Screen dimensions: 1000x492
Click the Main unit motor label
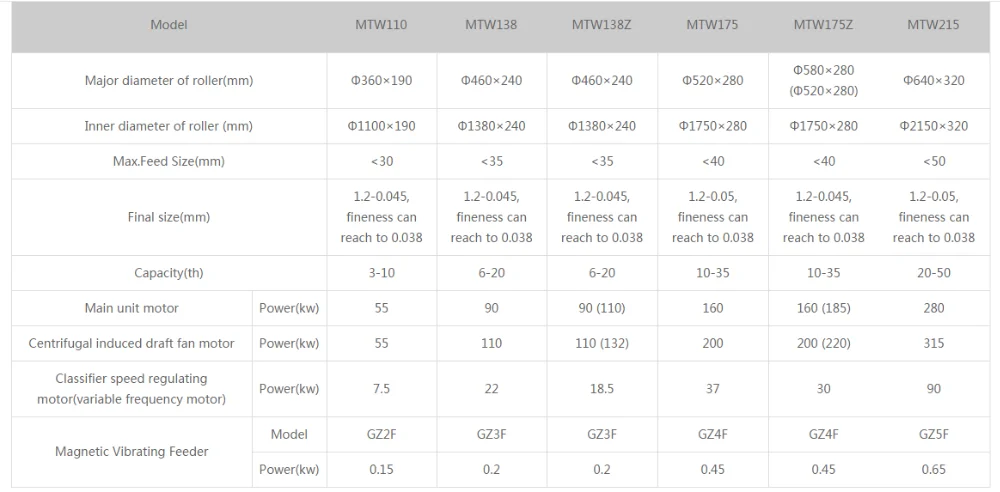point(132,308)
